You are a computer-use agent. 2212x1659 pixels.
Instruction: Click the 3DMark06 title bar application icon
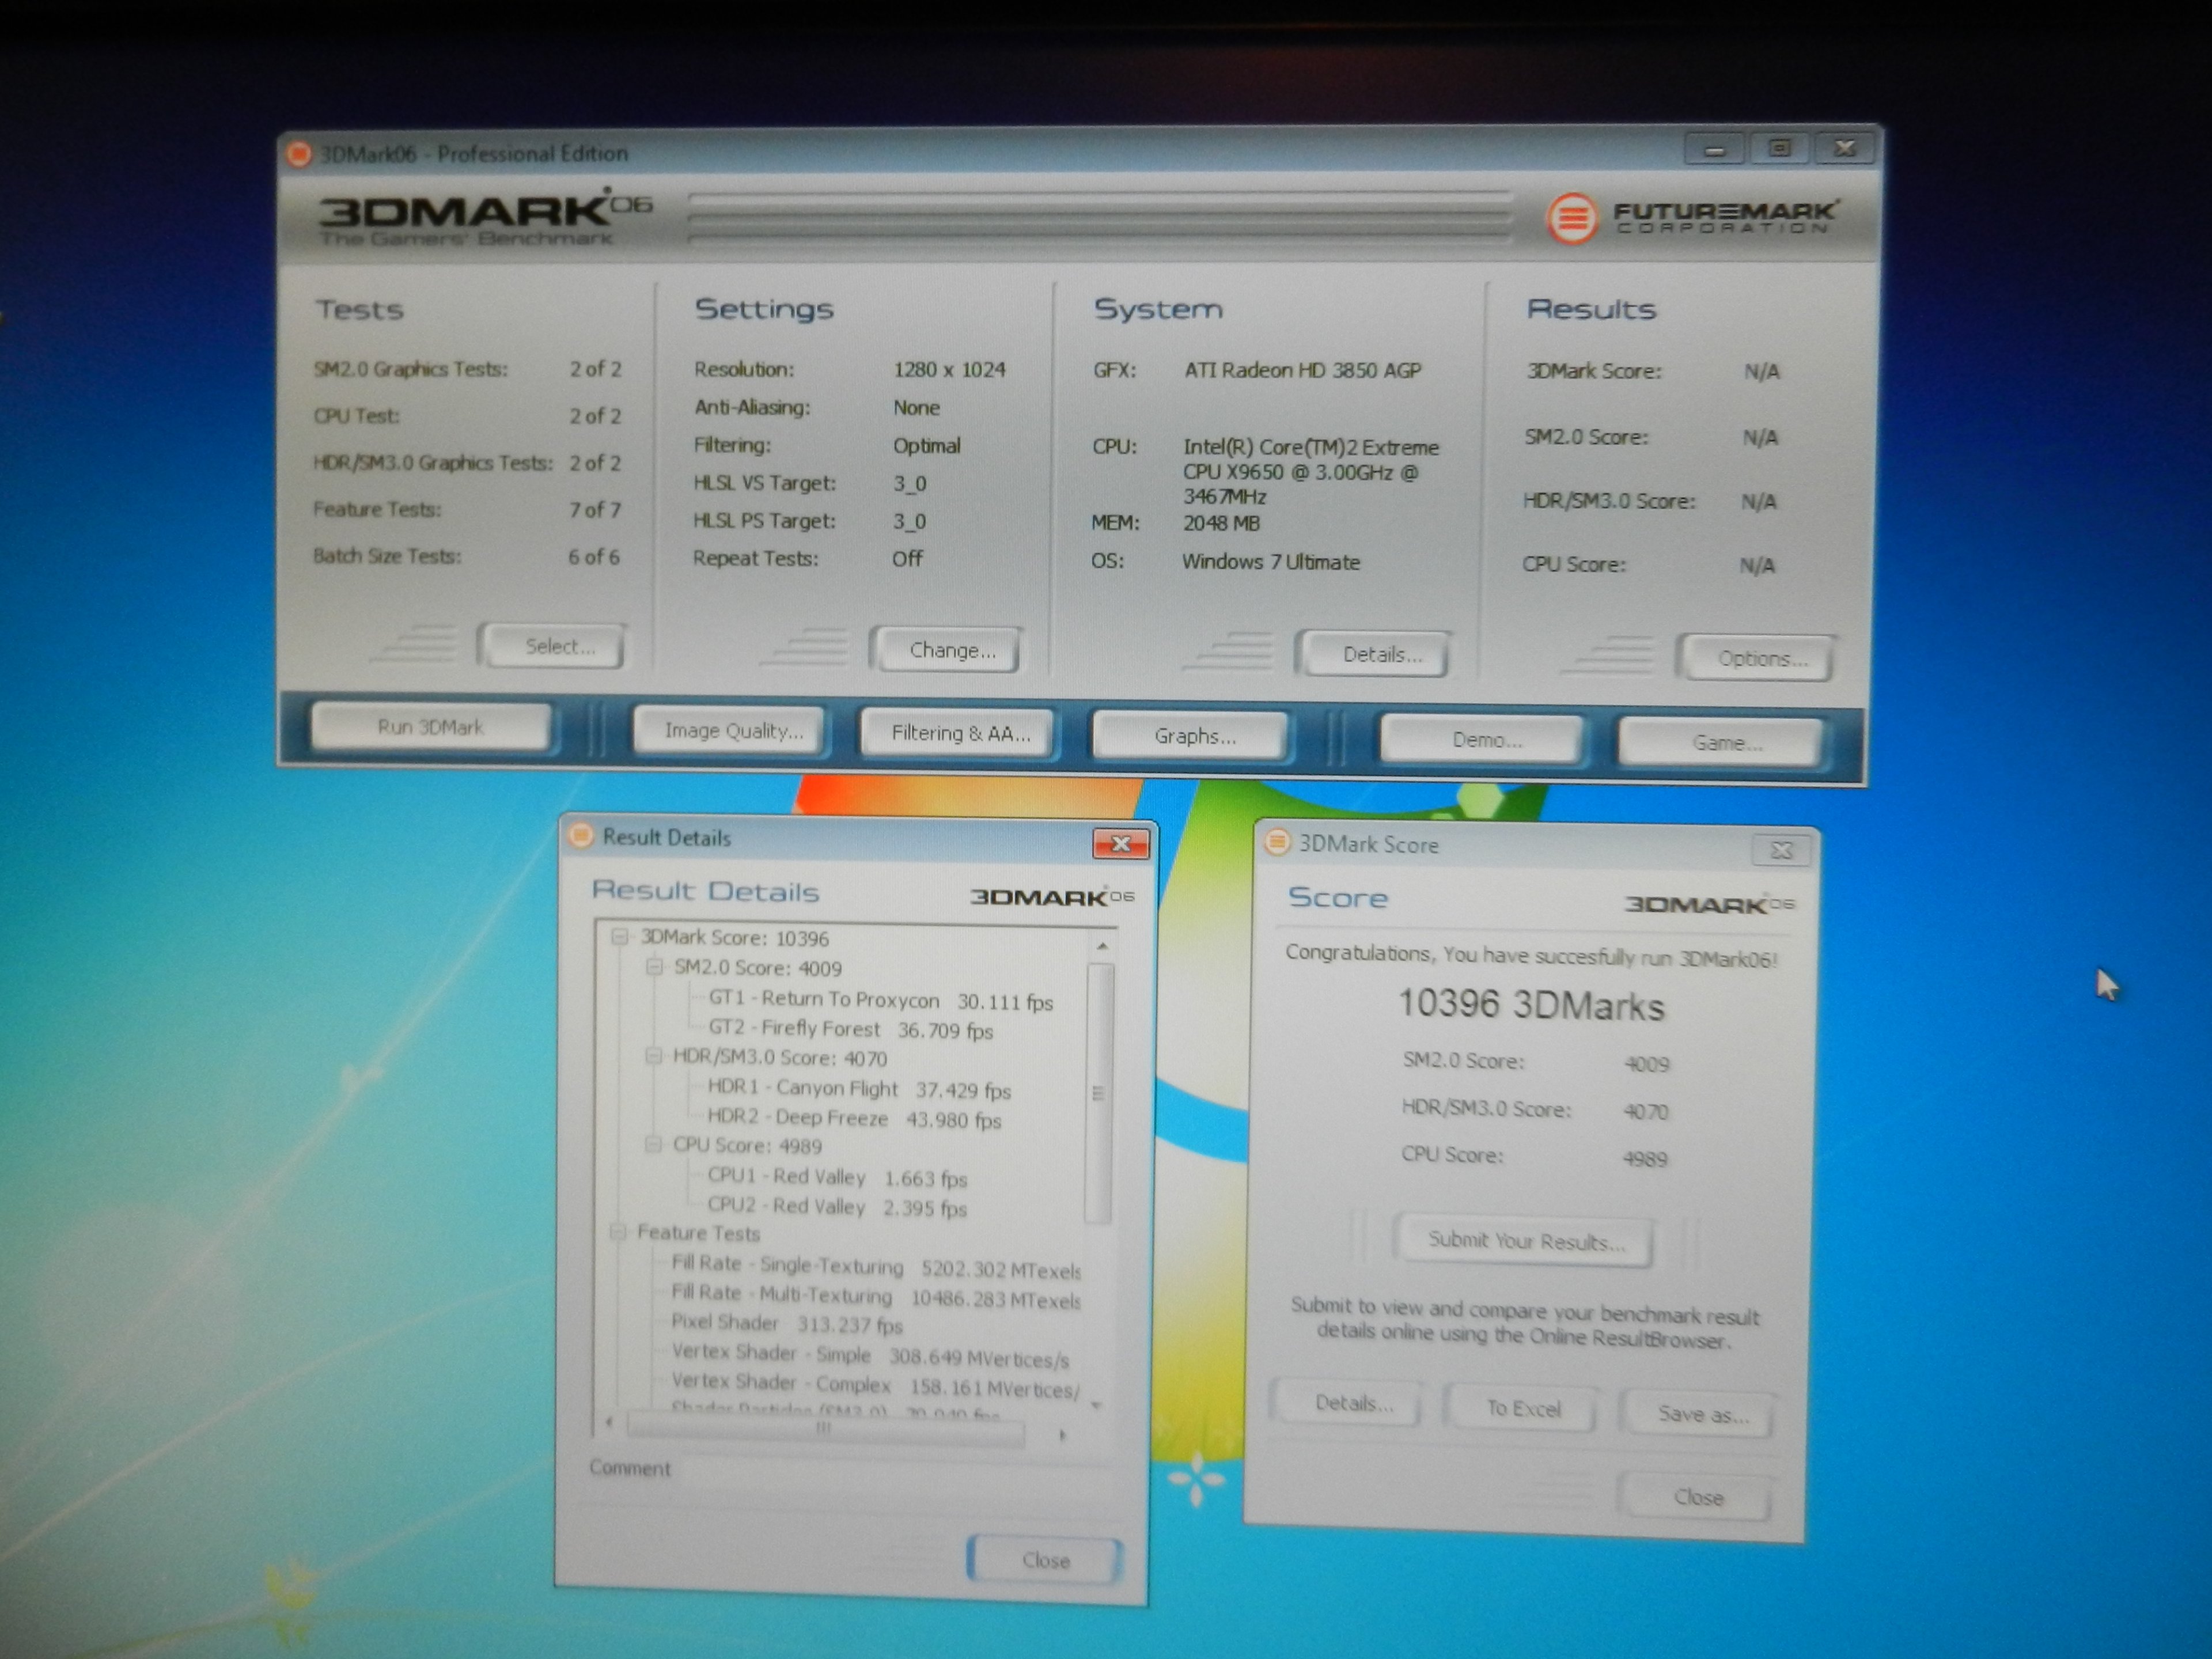point(298,154)
